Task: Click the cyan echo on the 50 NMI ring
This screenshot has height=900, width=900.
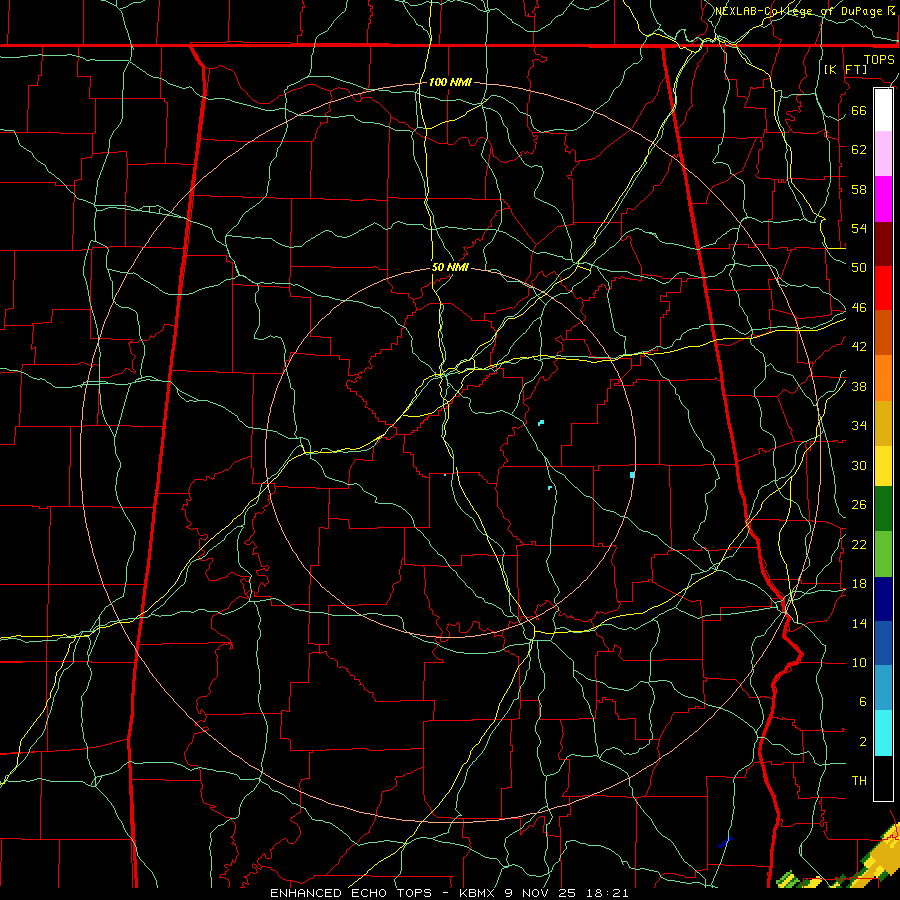Action: tap(632, 475)
